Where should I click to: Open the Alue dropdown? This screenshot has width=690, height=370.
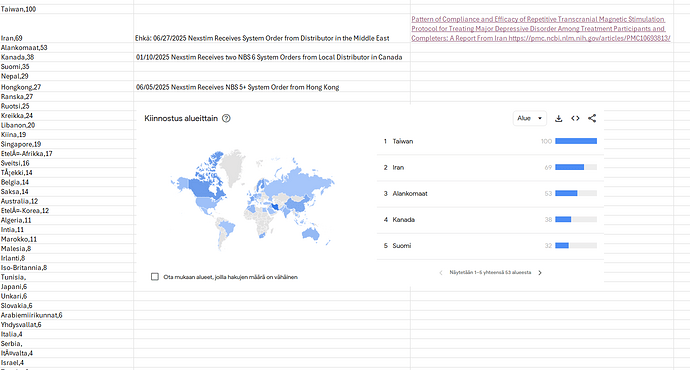(530, 118)
